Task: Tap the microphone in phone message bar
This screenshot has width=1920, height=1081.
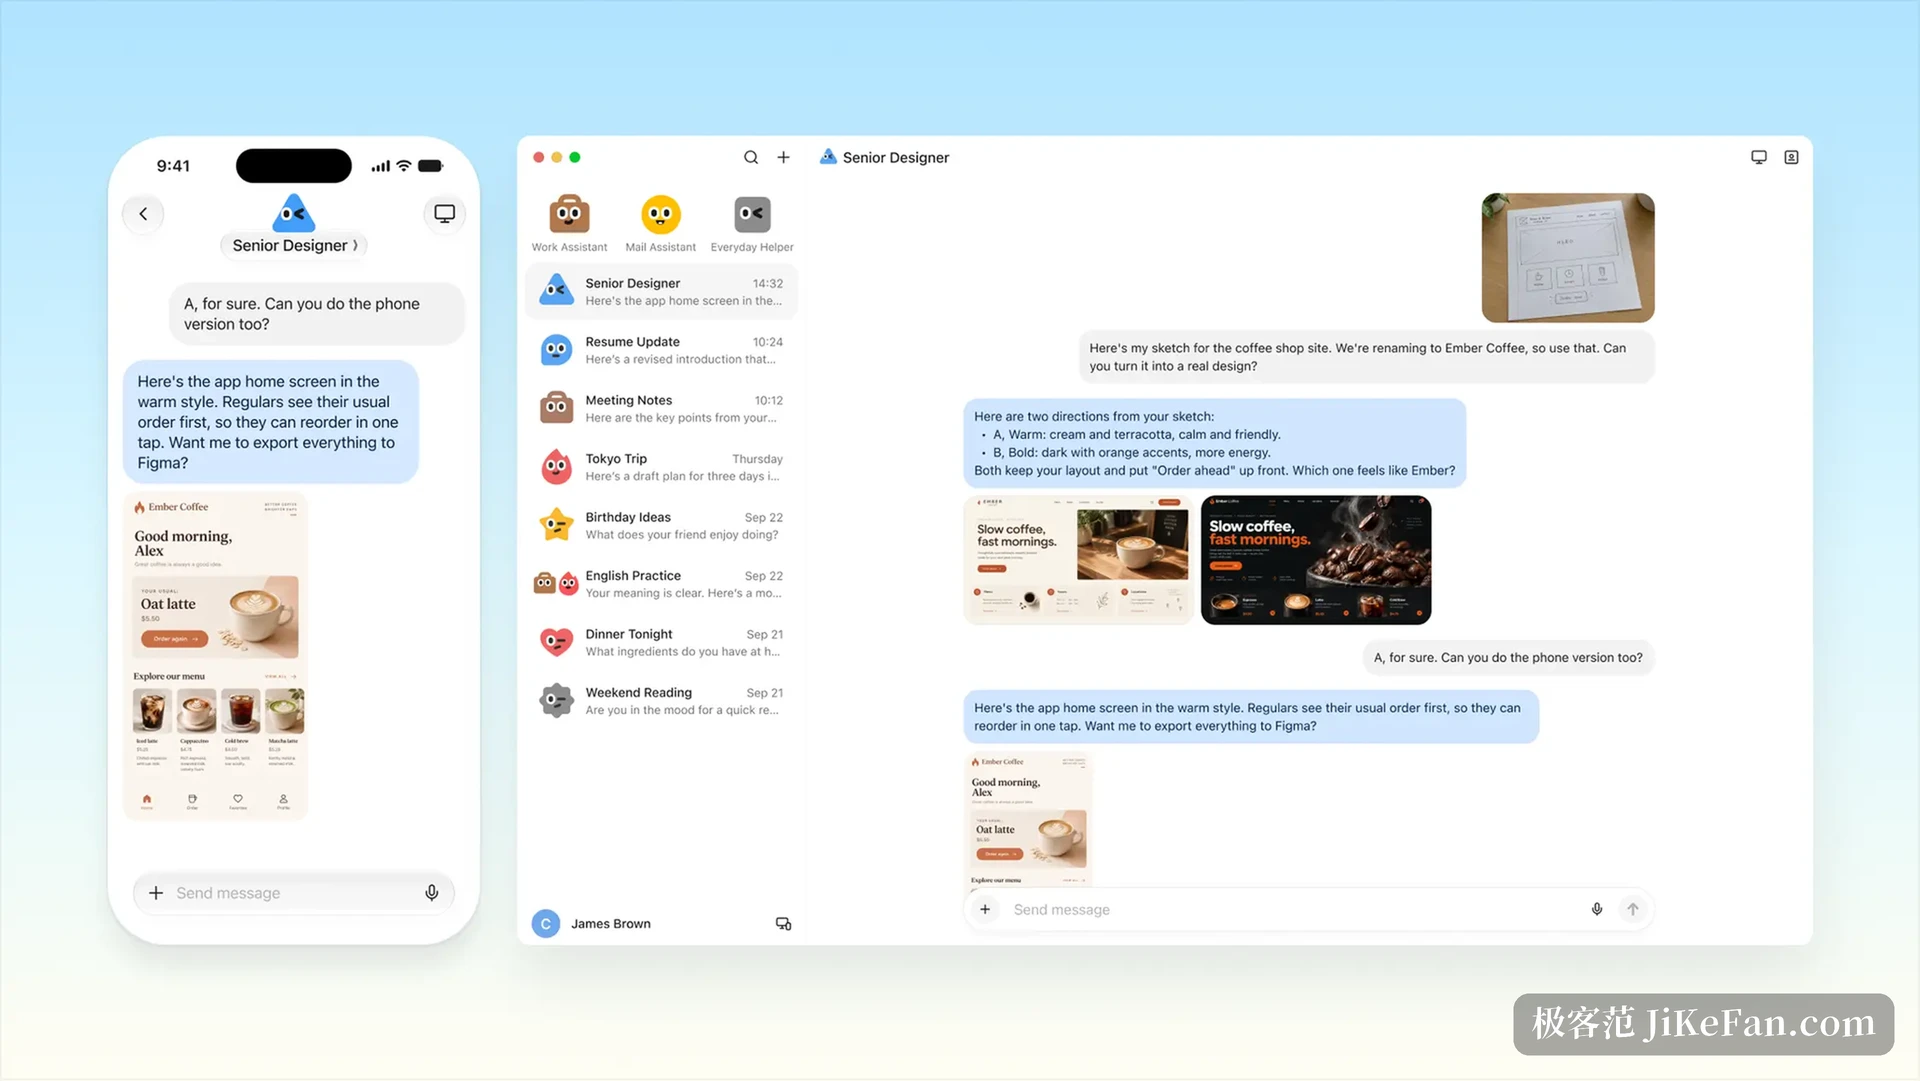Action: pos(432,893)
